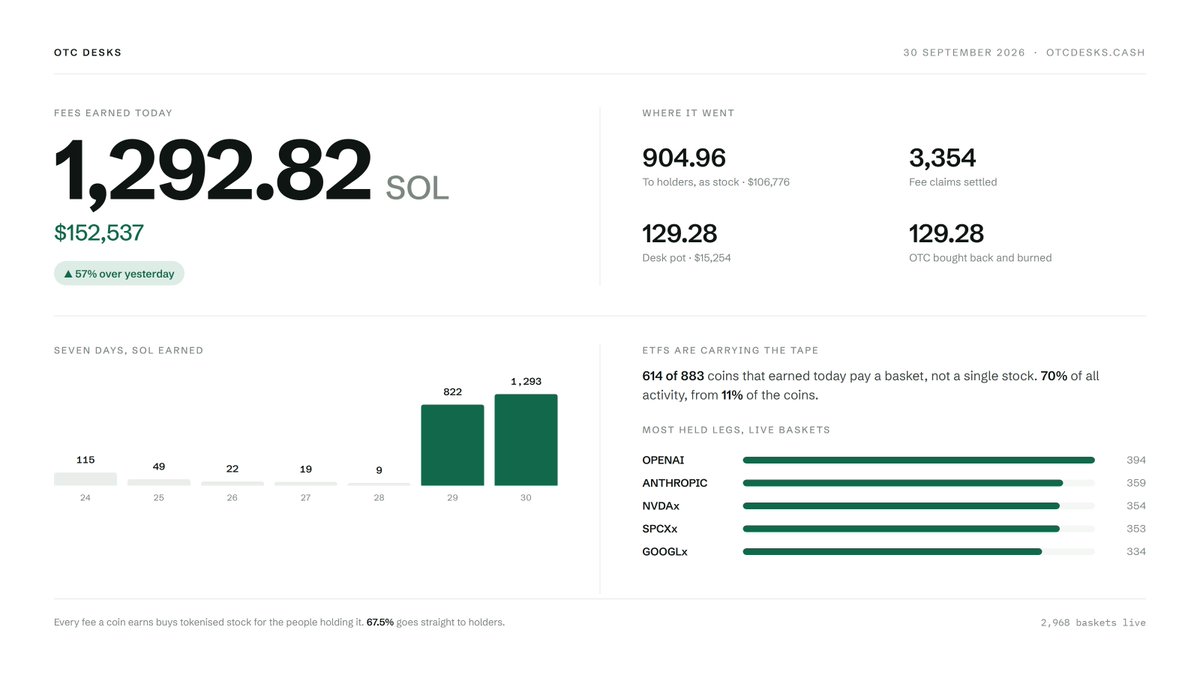Screen dimensions: 1200x675
Task: Click the 353 count beside SPCXx
Action: (x=1136, y=529)
